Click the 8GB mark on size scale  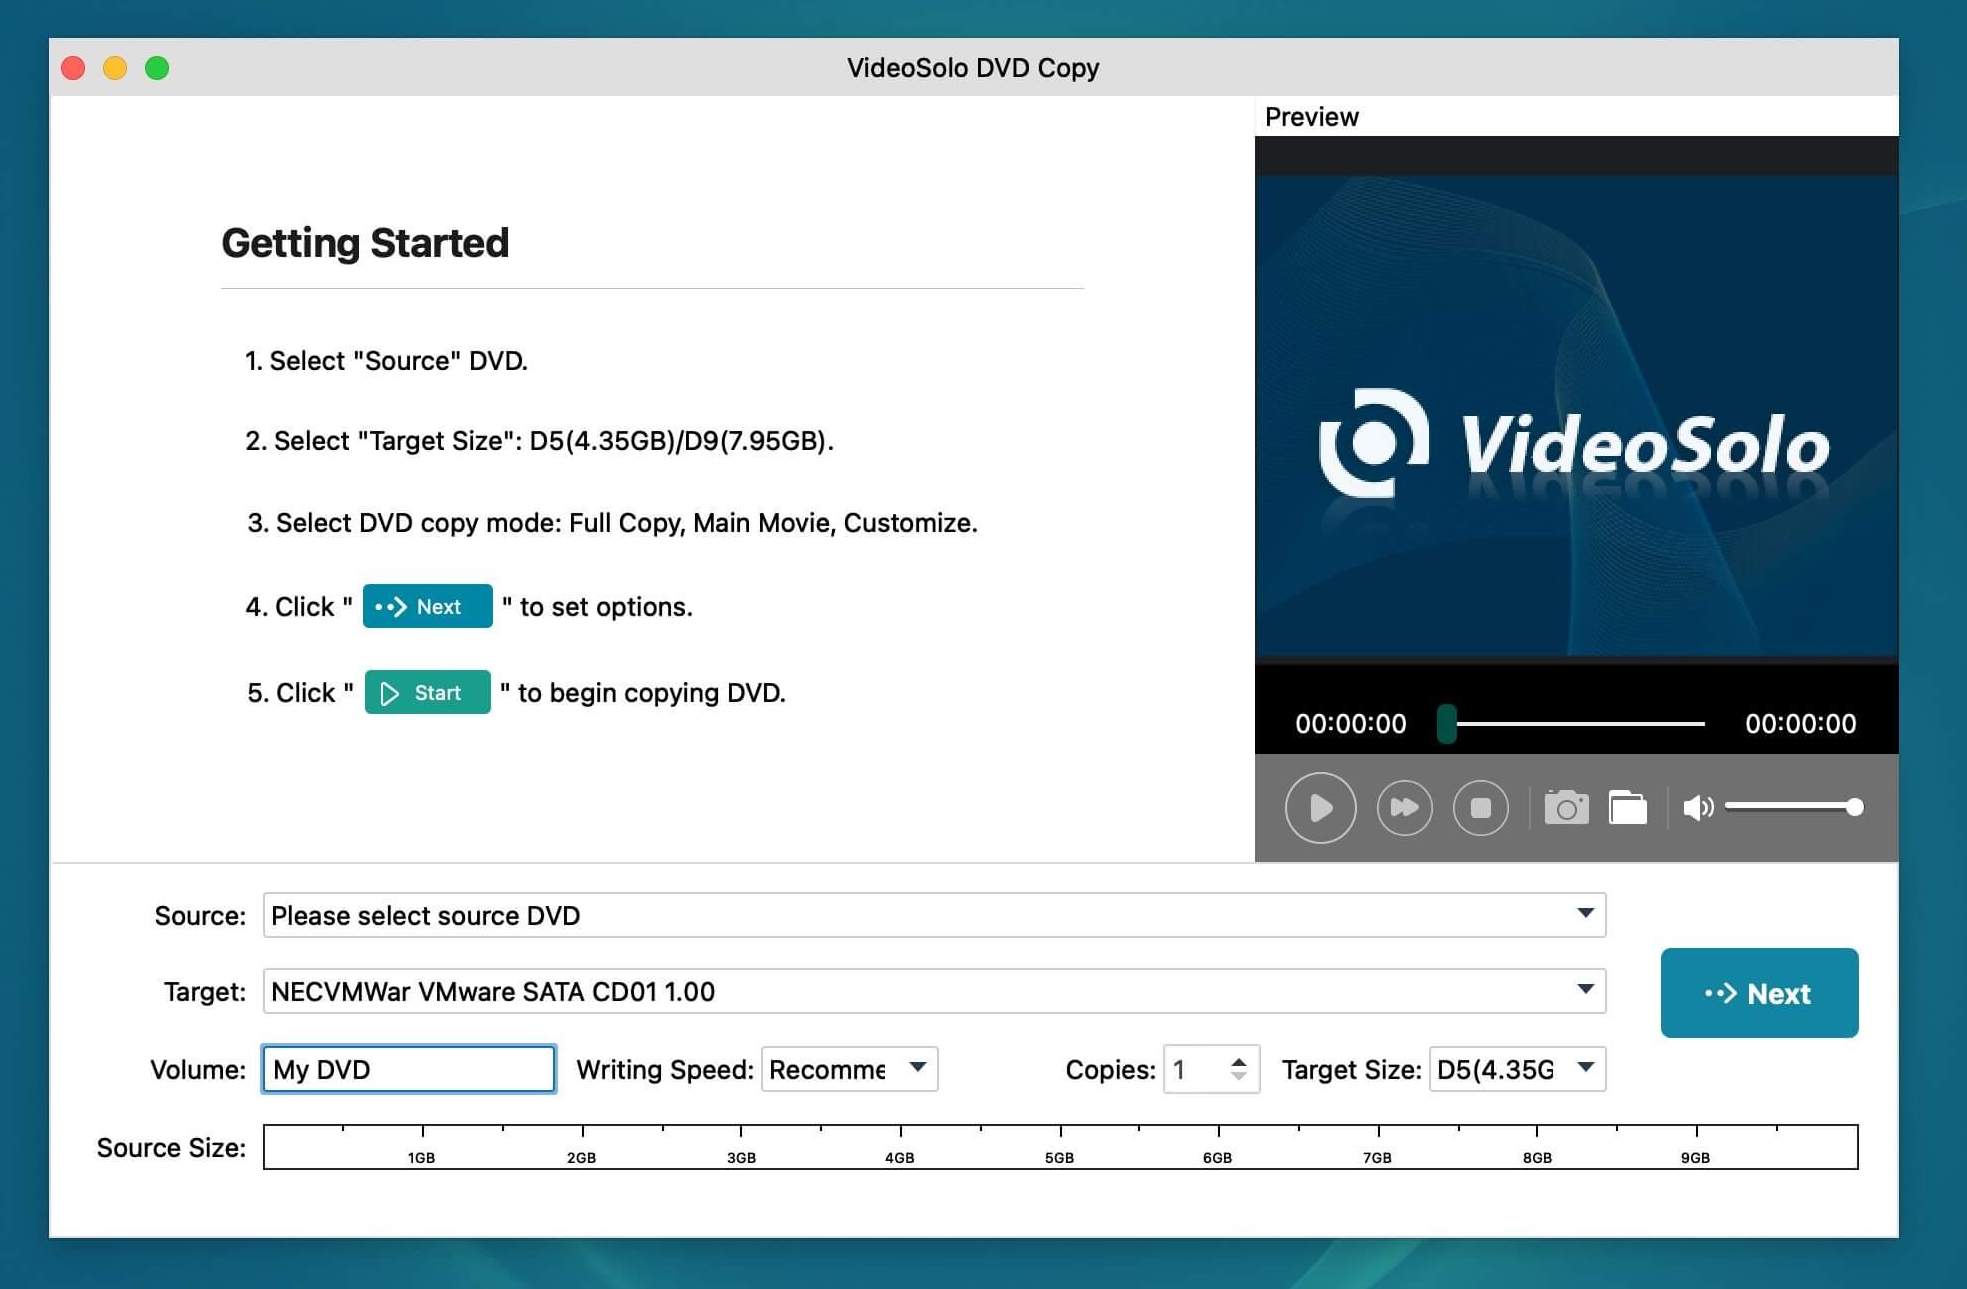tap(1537, 1157)
